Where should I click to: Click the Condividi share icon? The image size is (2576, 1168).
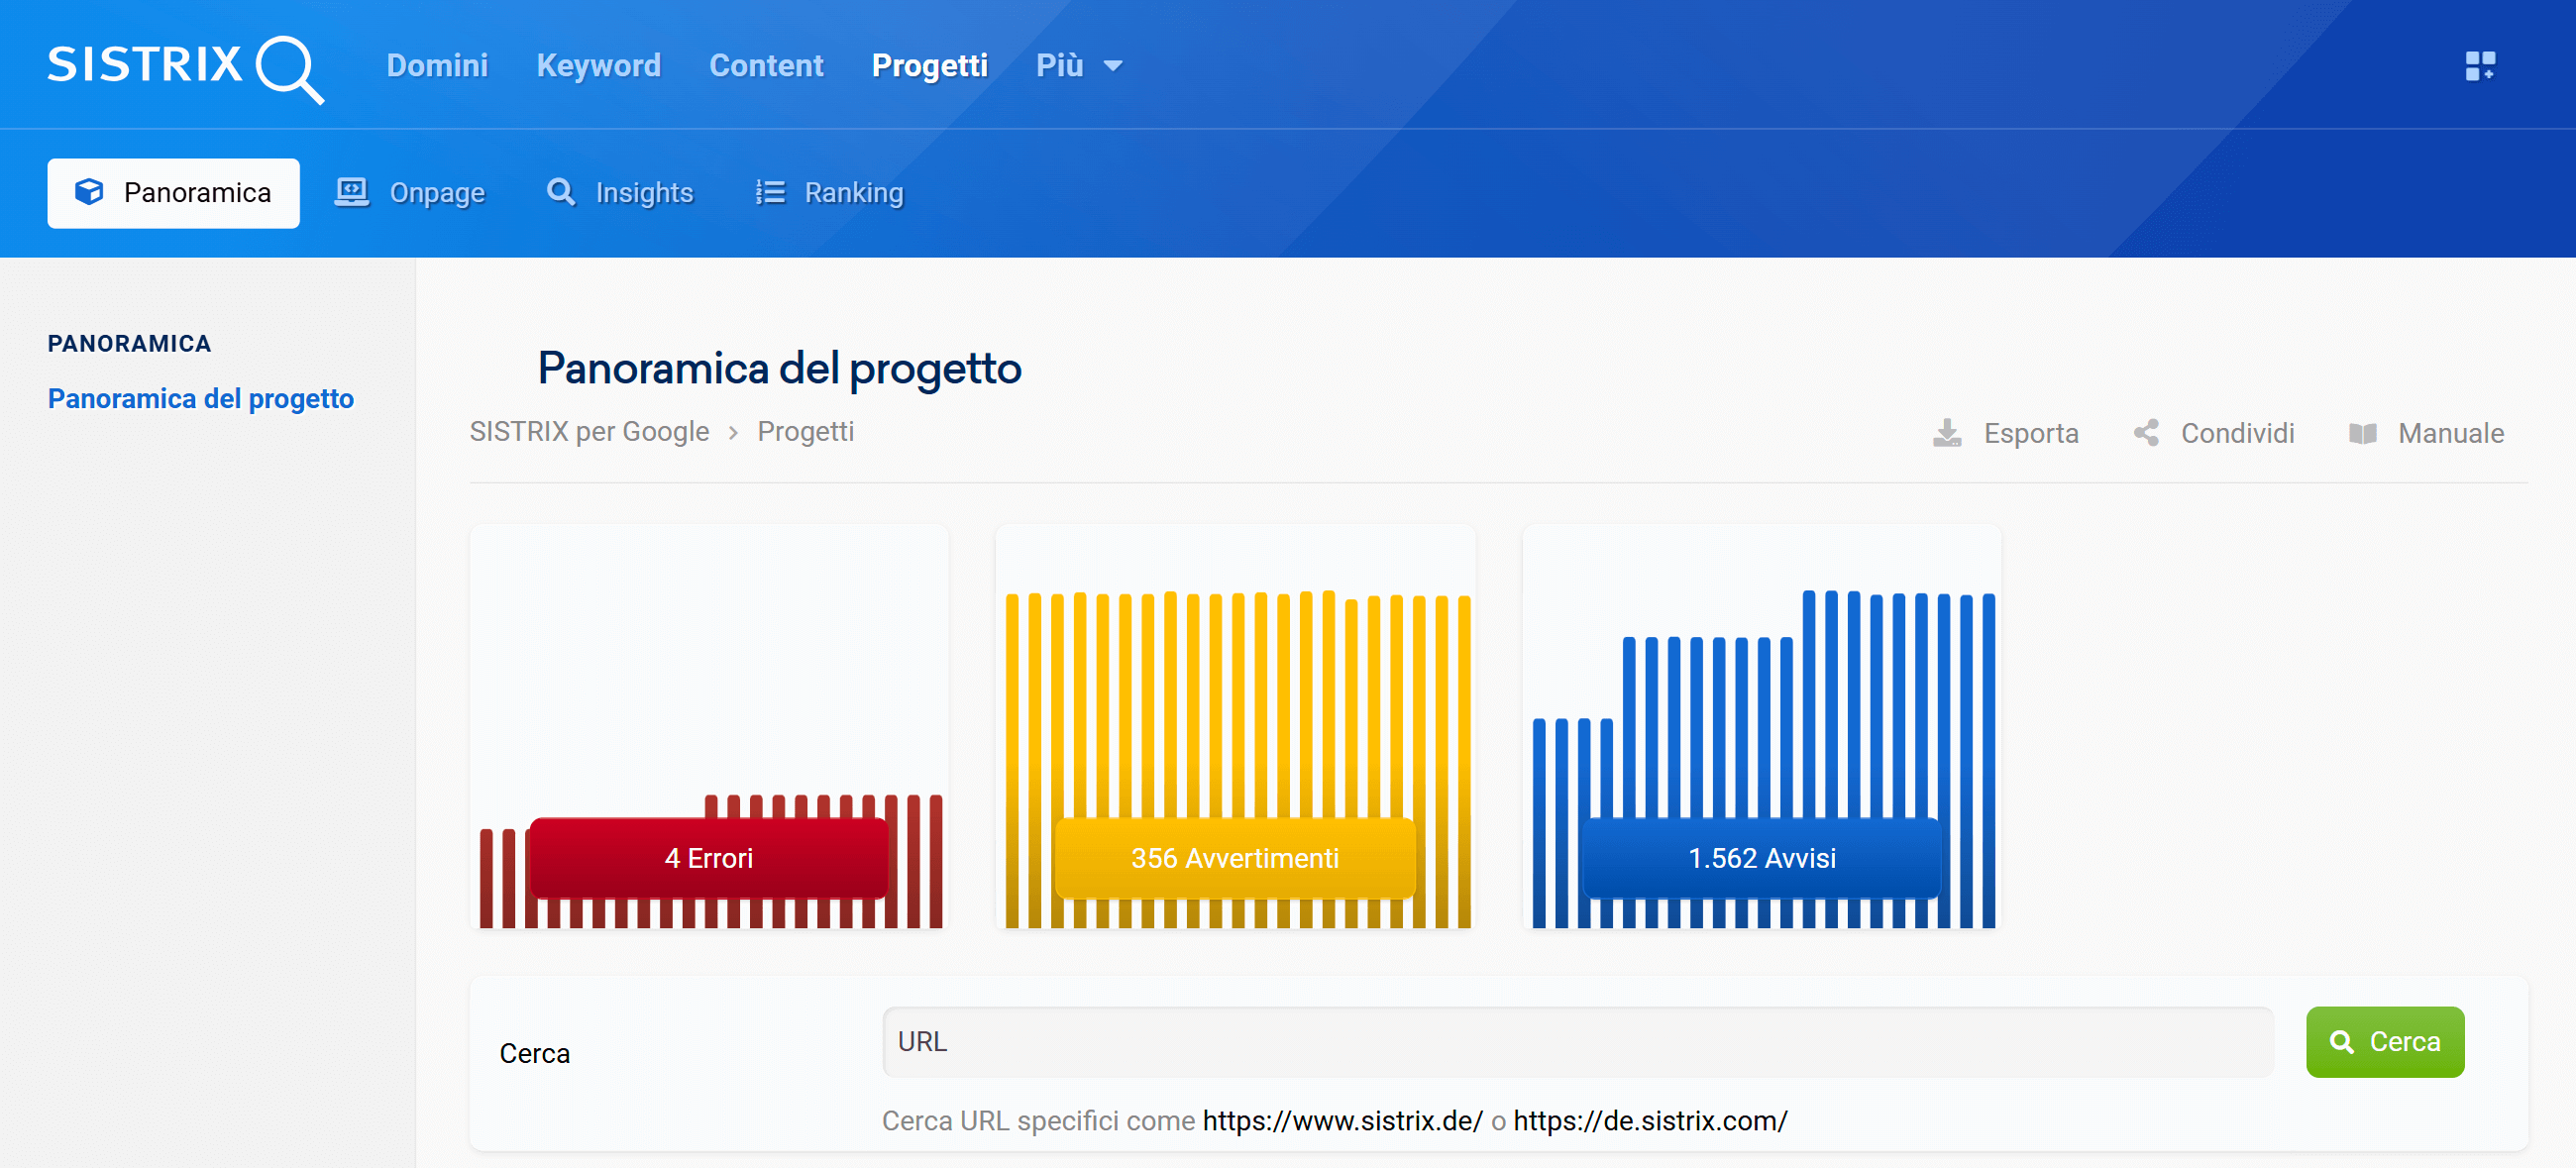point(2146,432)
